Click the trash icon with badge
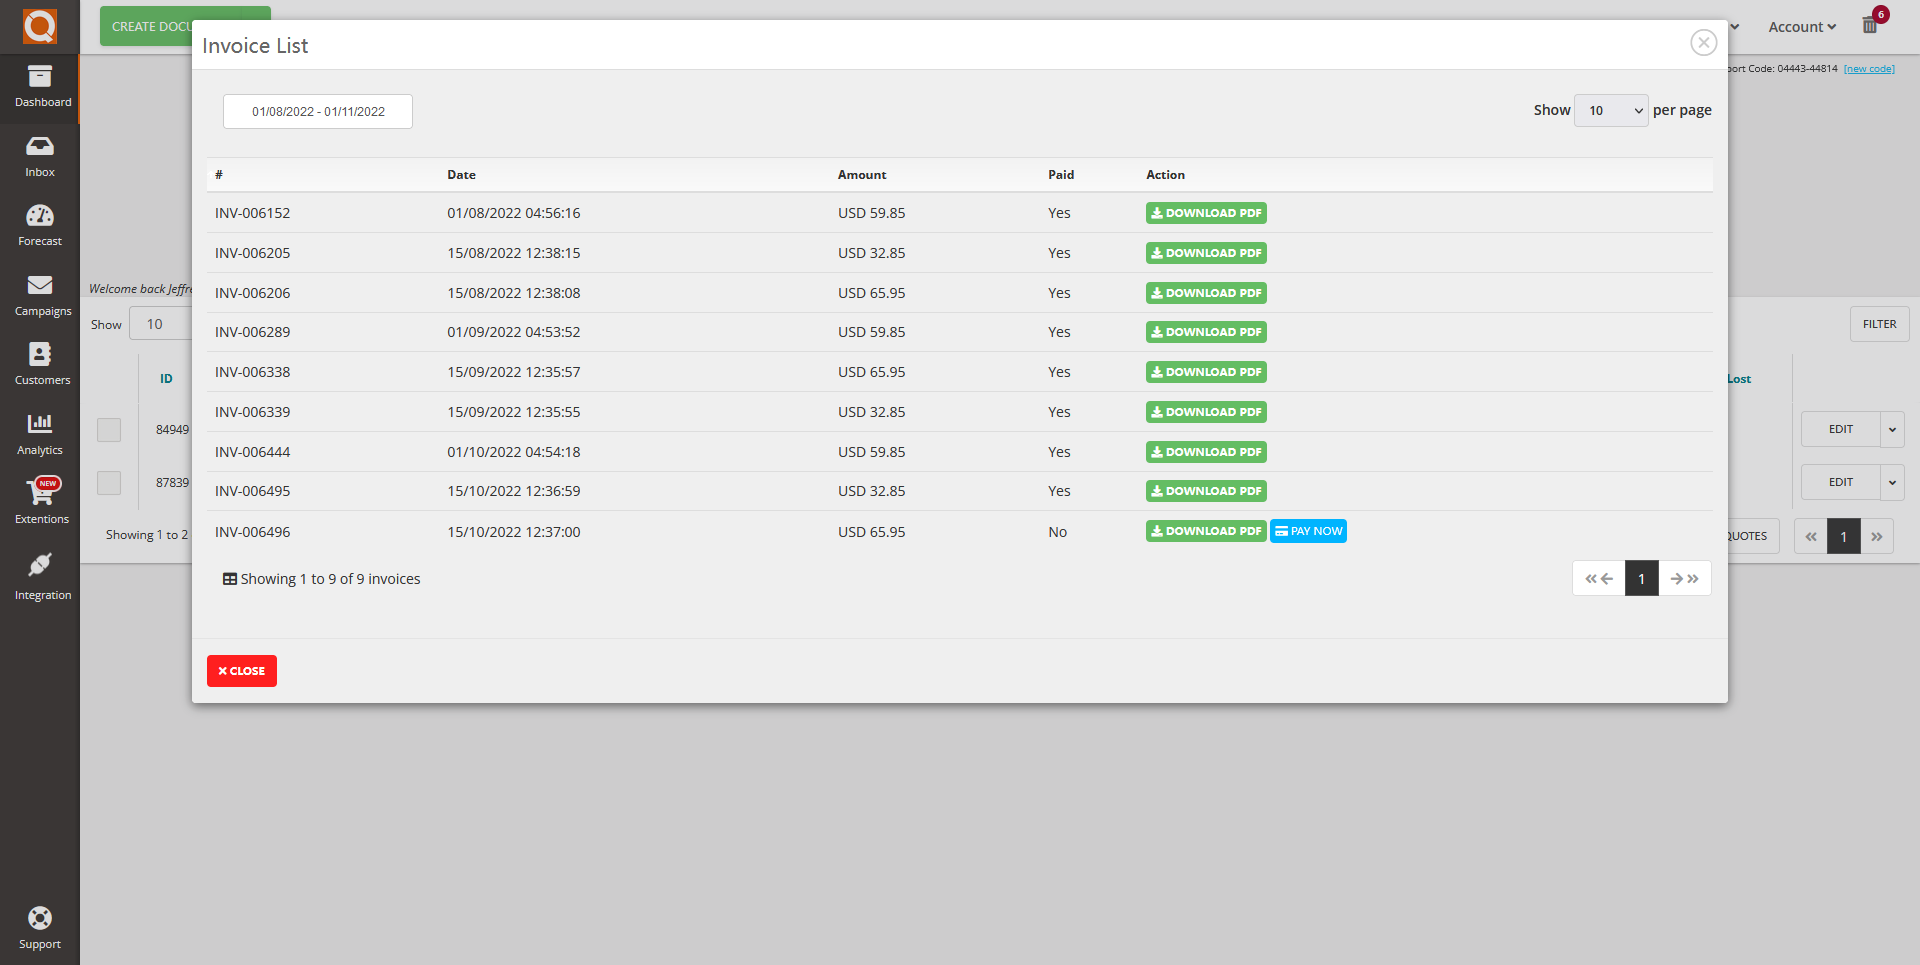 click(x=1870, y=25)
